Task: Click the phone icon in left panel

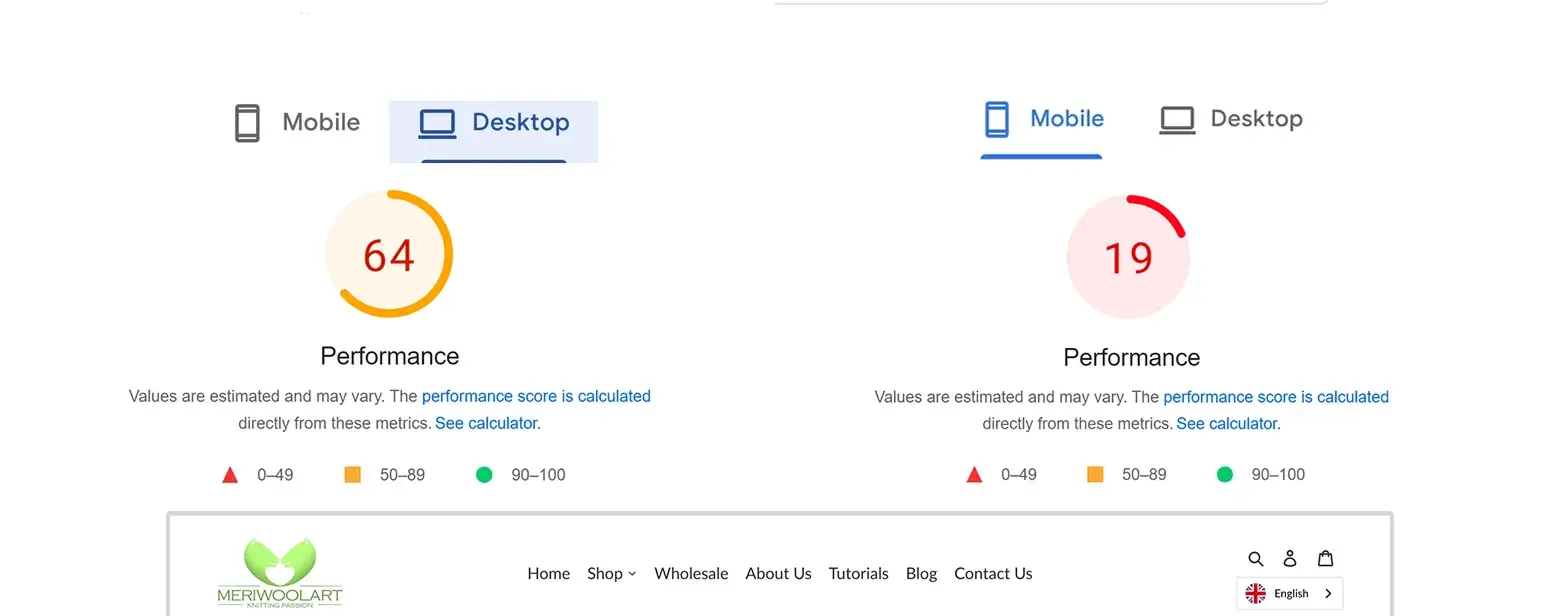Action: click(x=247, y=123)
